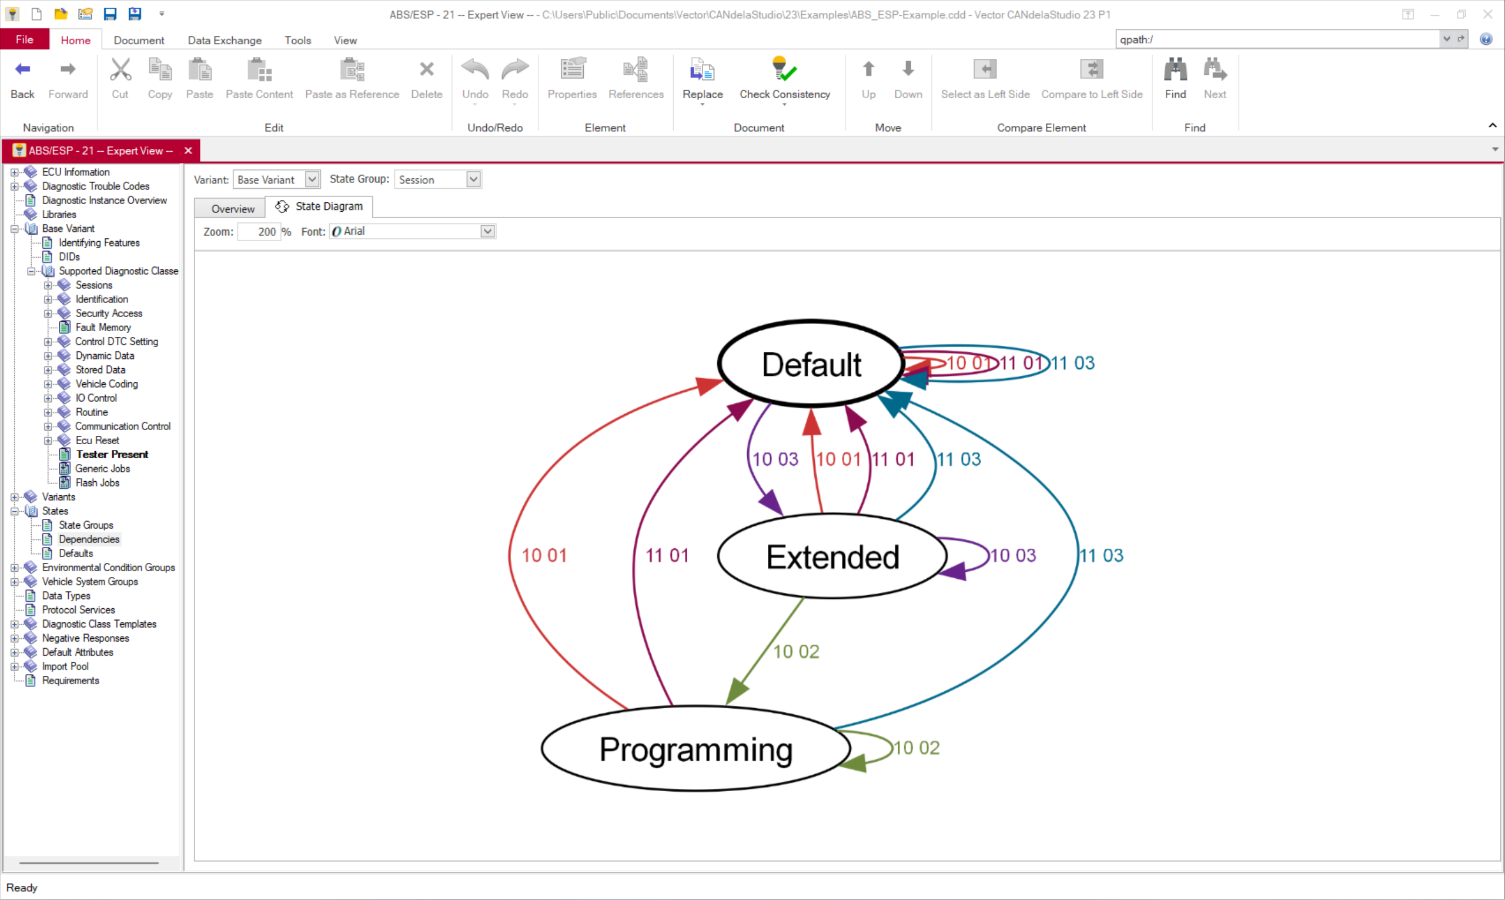Expand Diagnostic Trouble Codes node

[x=15, y=186]
